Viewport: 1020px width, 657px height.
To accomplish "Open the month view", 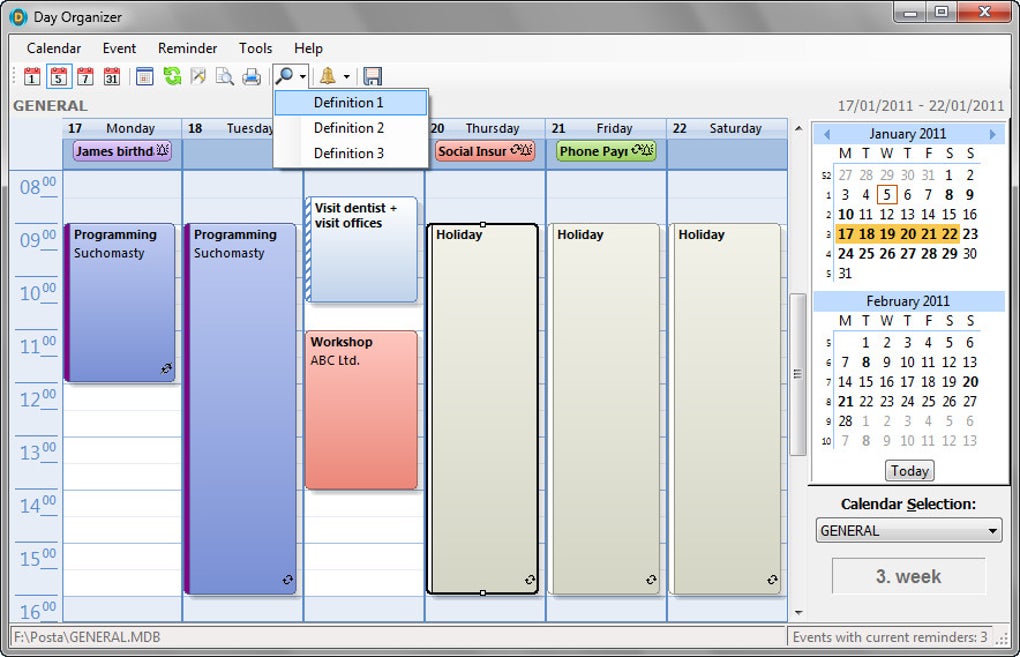I will pyautogui.click(x=112, y=76).
